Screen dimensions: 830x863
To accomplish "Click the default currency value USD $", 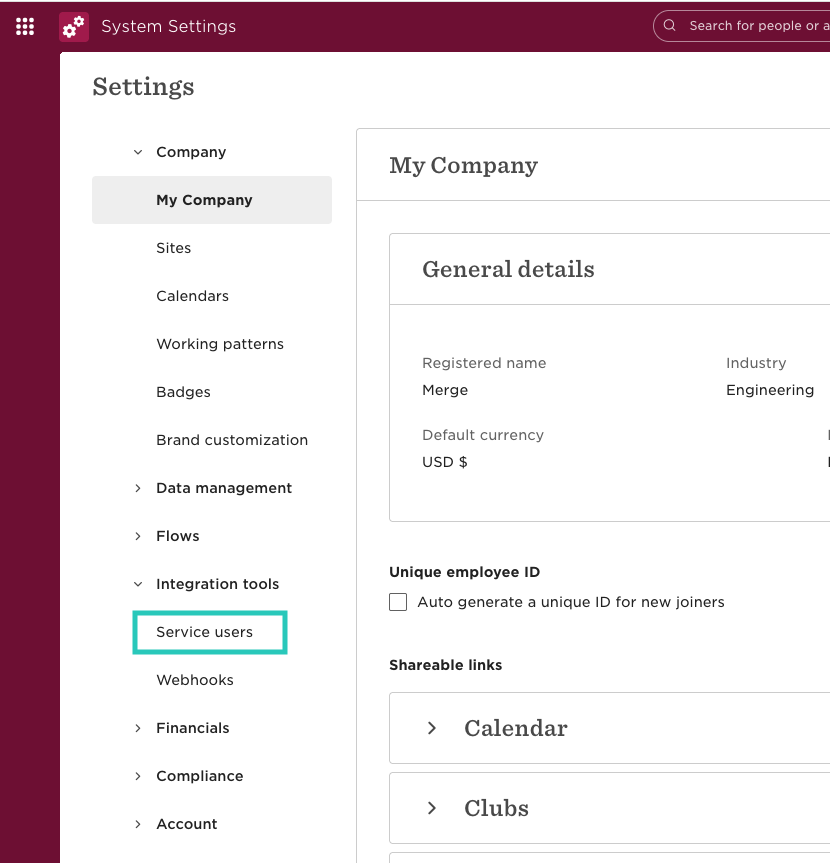I will click(x=445, y=462).
